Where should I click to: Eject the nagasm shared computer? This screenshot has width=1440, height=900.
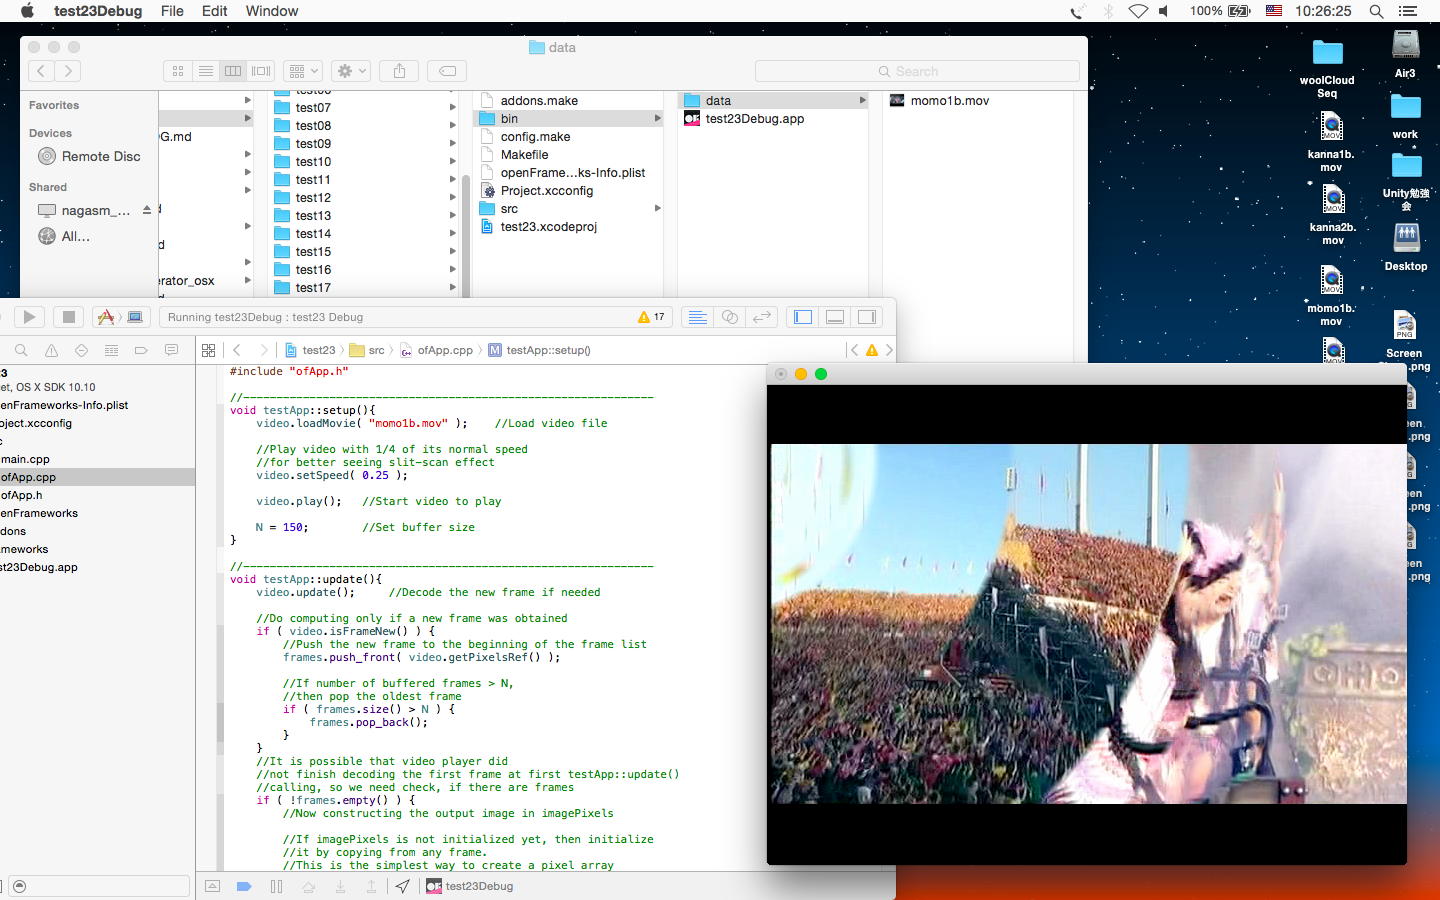147,210
